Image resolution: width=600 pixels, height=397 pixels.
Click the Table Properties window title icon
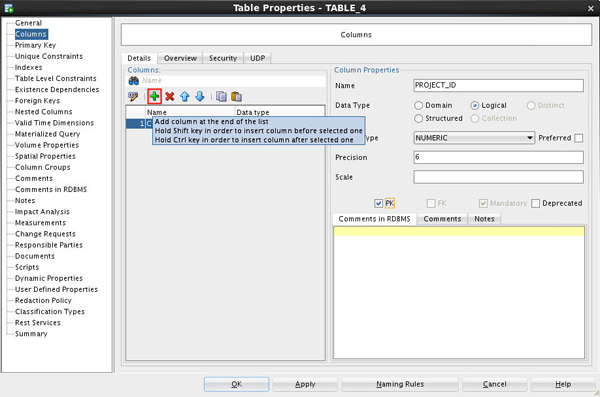coord(8,8)
